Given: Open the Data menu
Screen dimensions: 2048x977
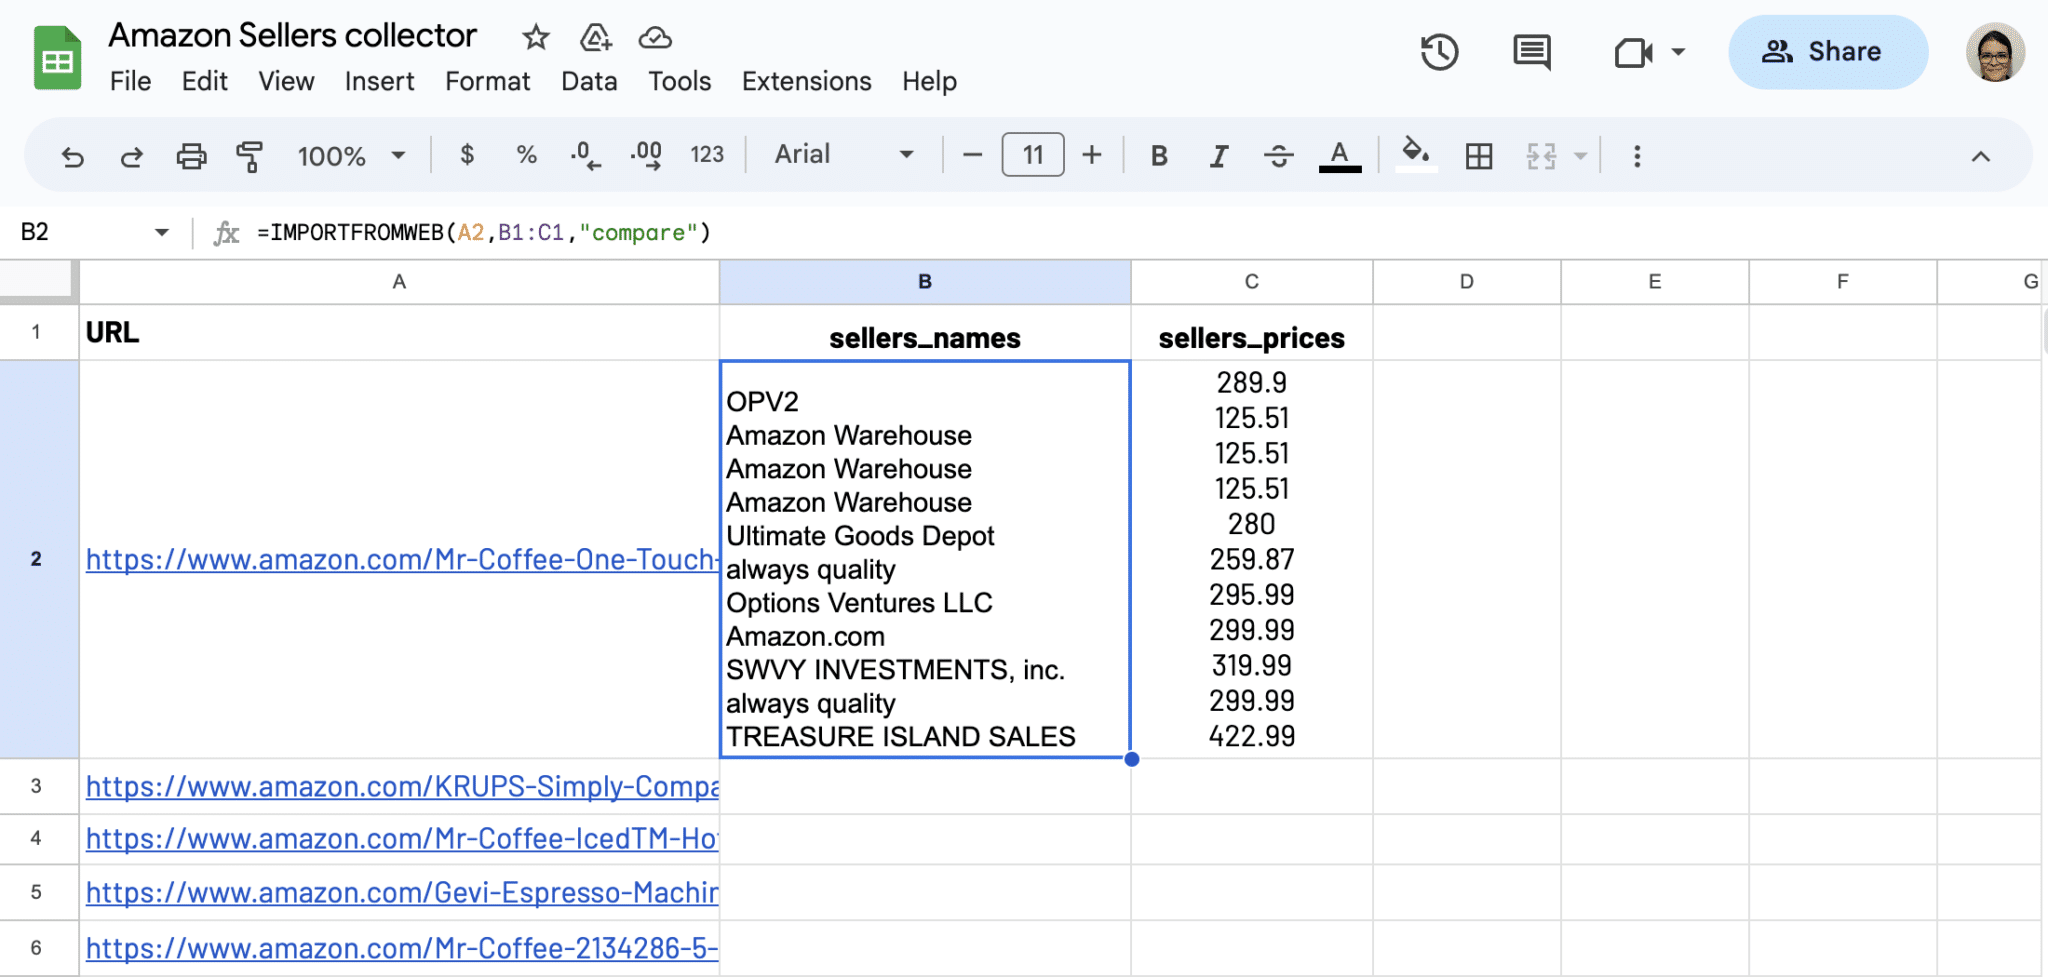Looking at the screenshot, I should pos(590,81).
